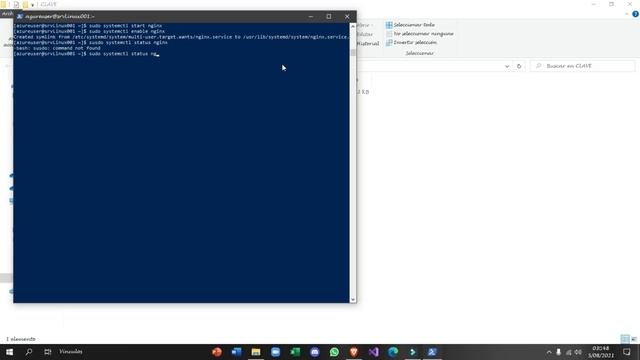Open Microsoft Edge from the taskbar

tap(393, 352)
